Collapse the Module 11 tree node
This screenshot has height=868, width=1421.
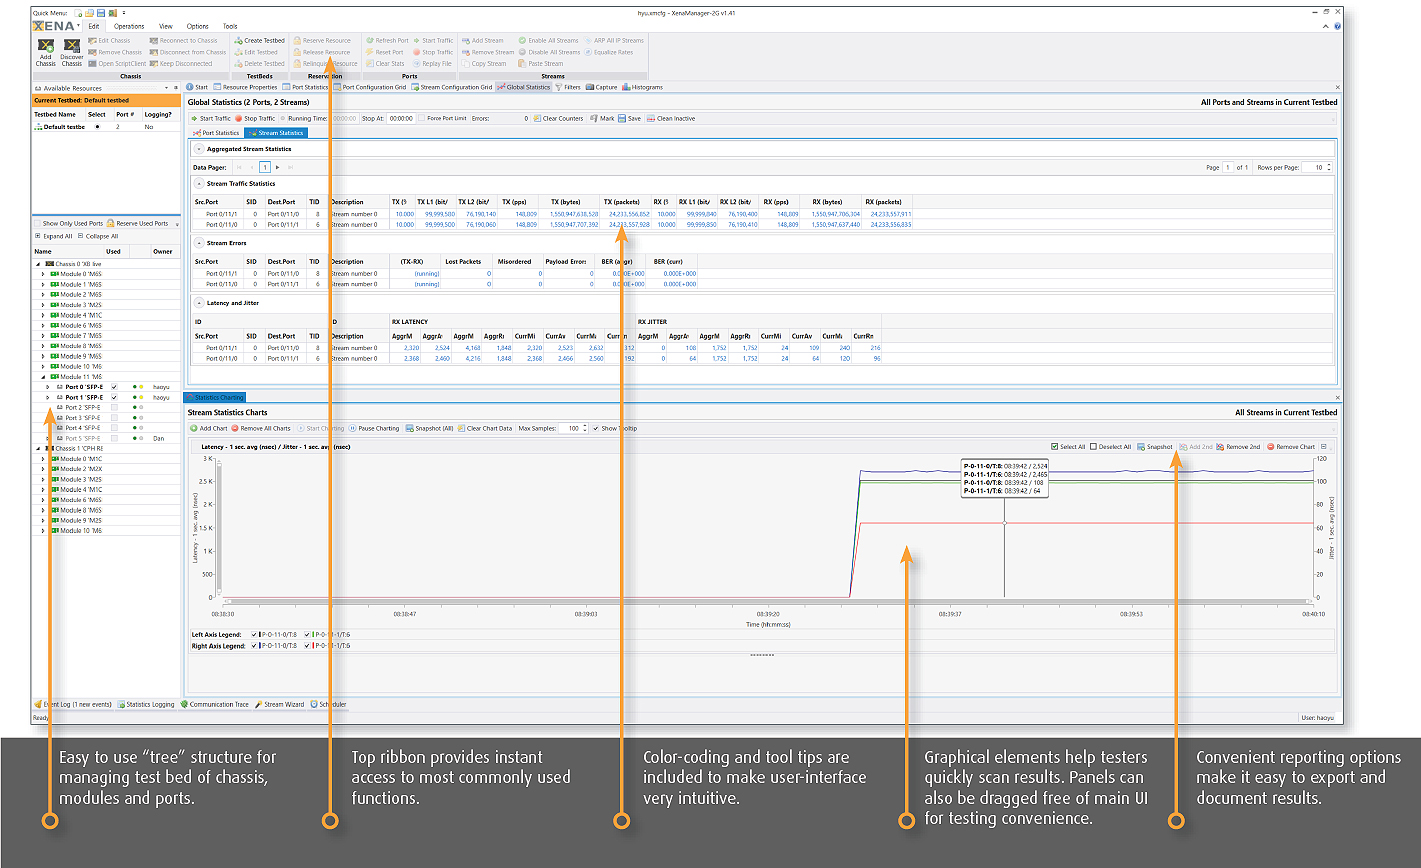[x=43, y=376]
